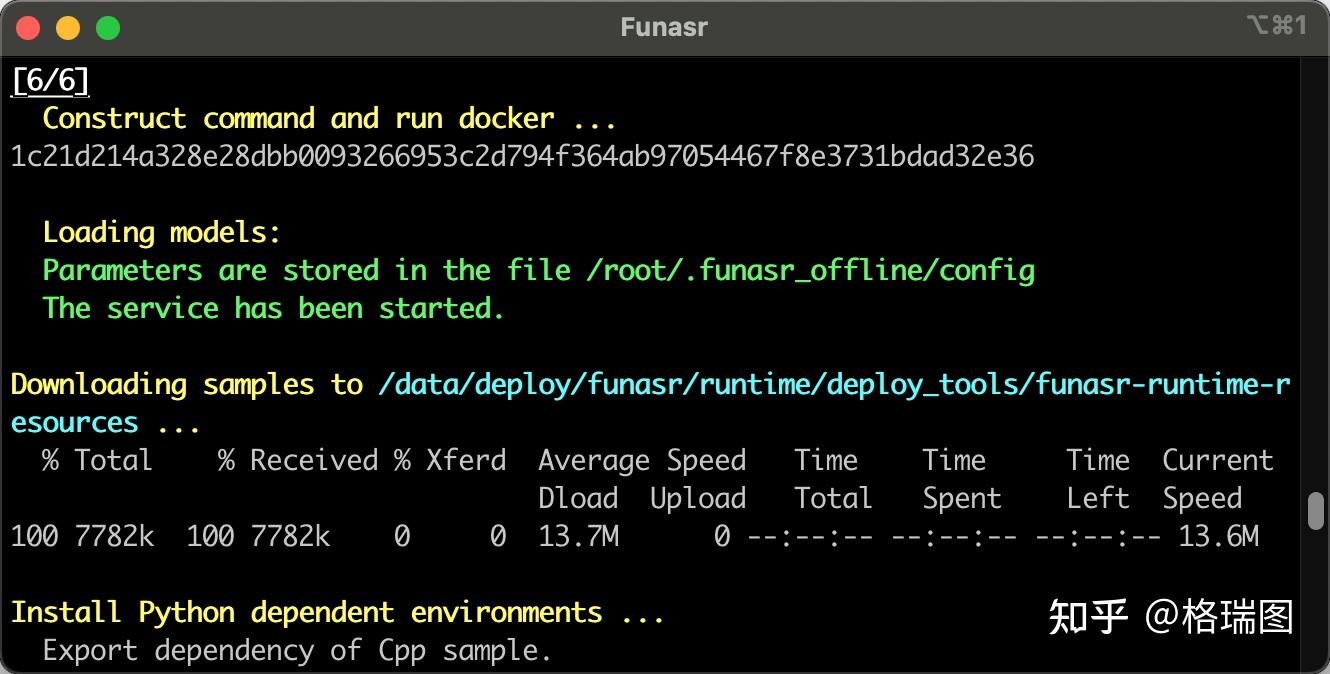
Task: Click the [6/6] step marker
Action: [x=50, y=80]
